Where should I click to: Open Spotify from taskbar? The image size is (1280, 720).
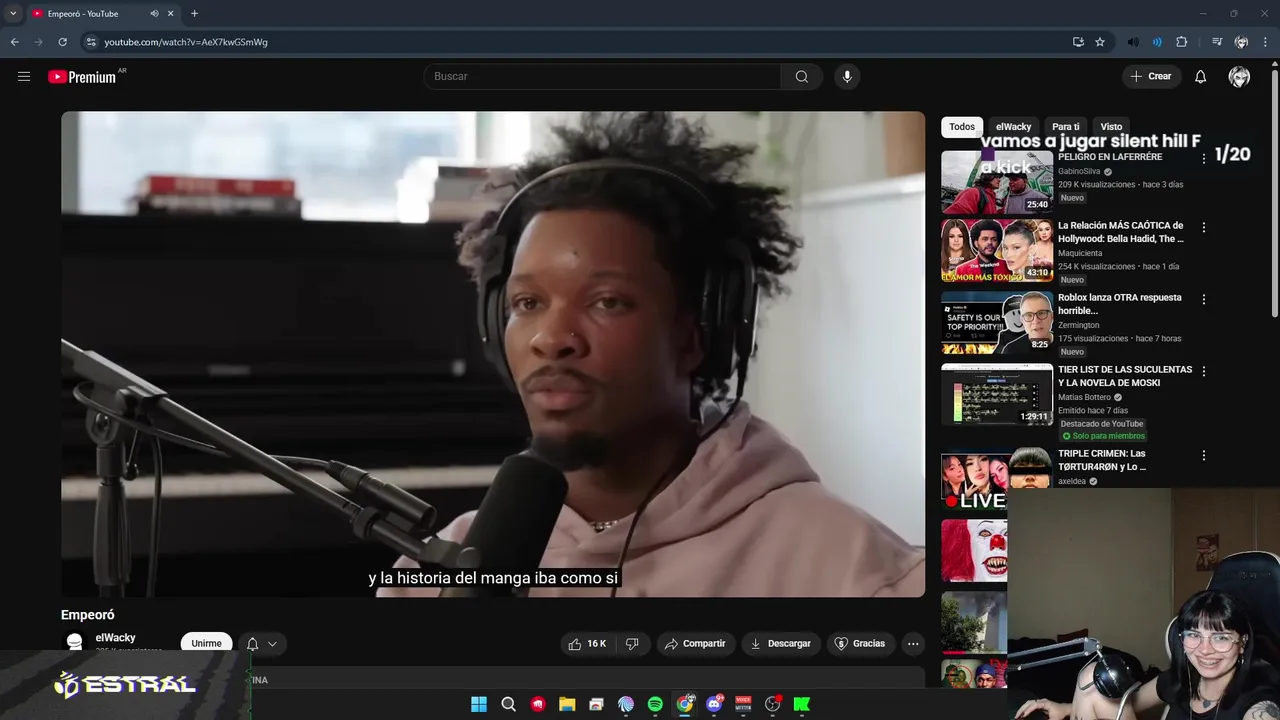click(655, 704)
